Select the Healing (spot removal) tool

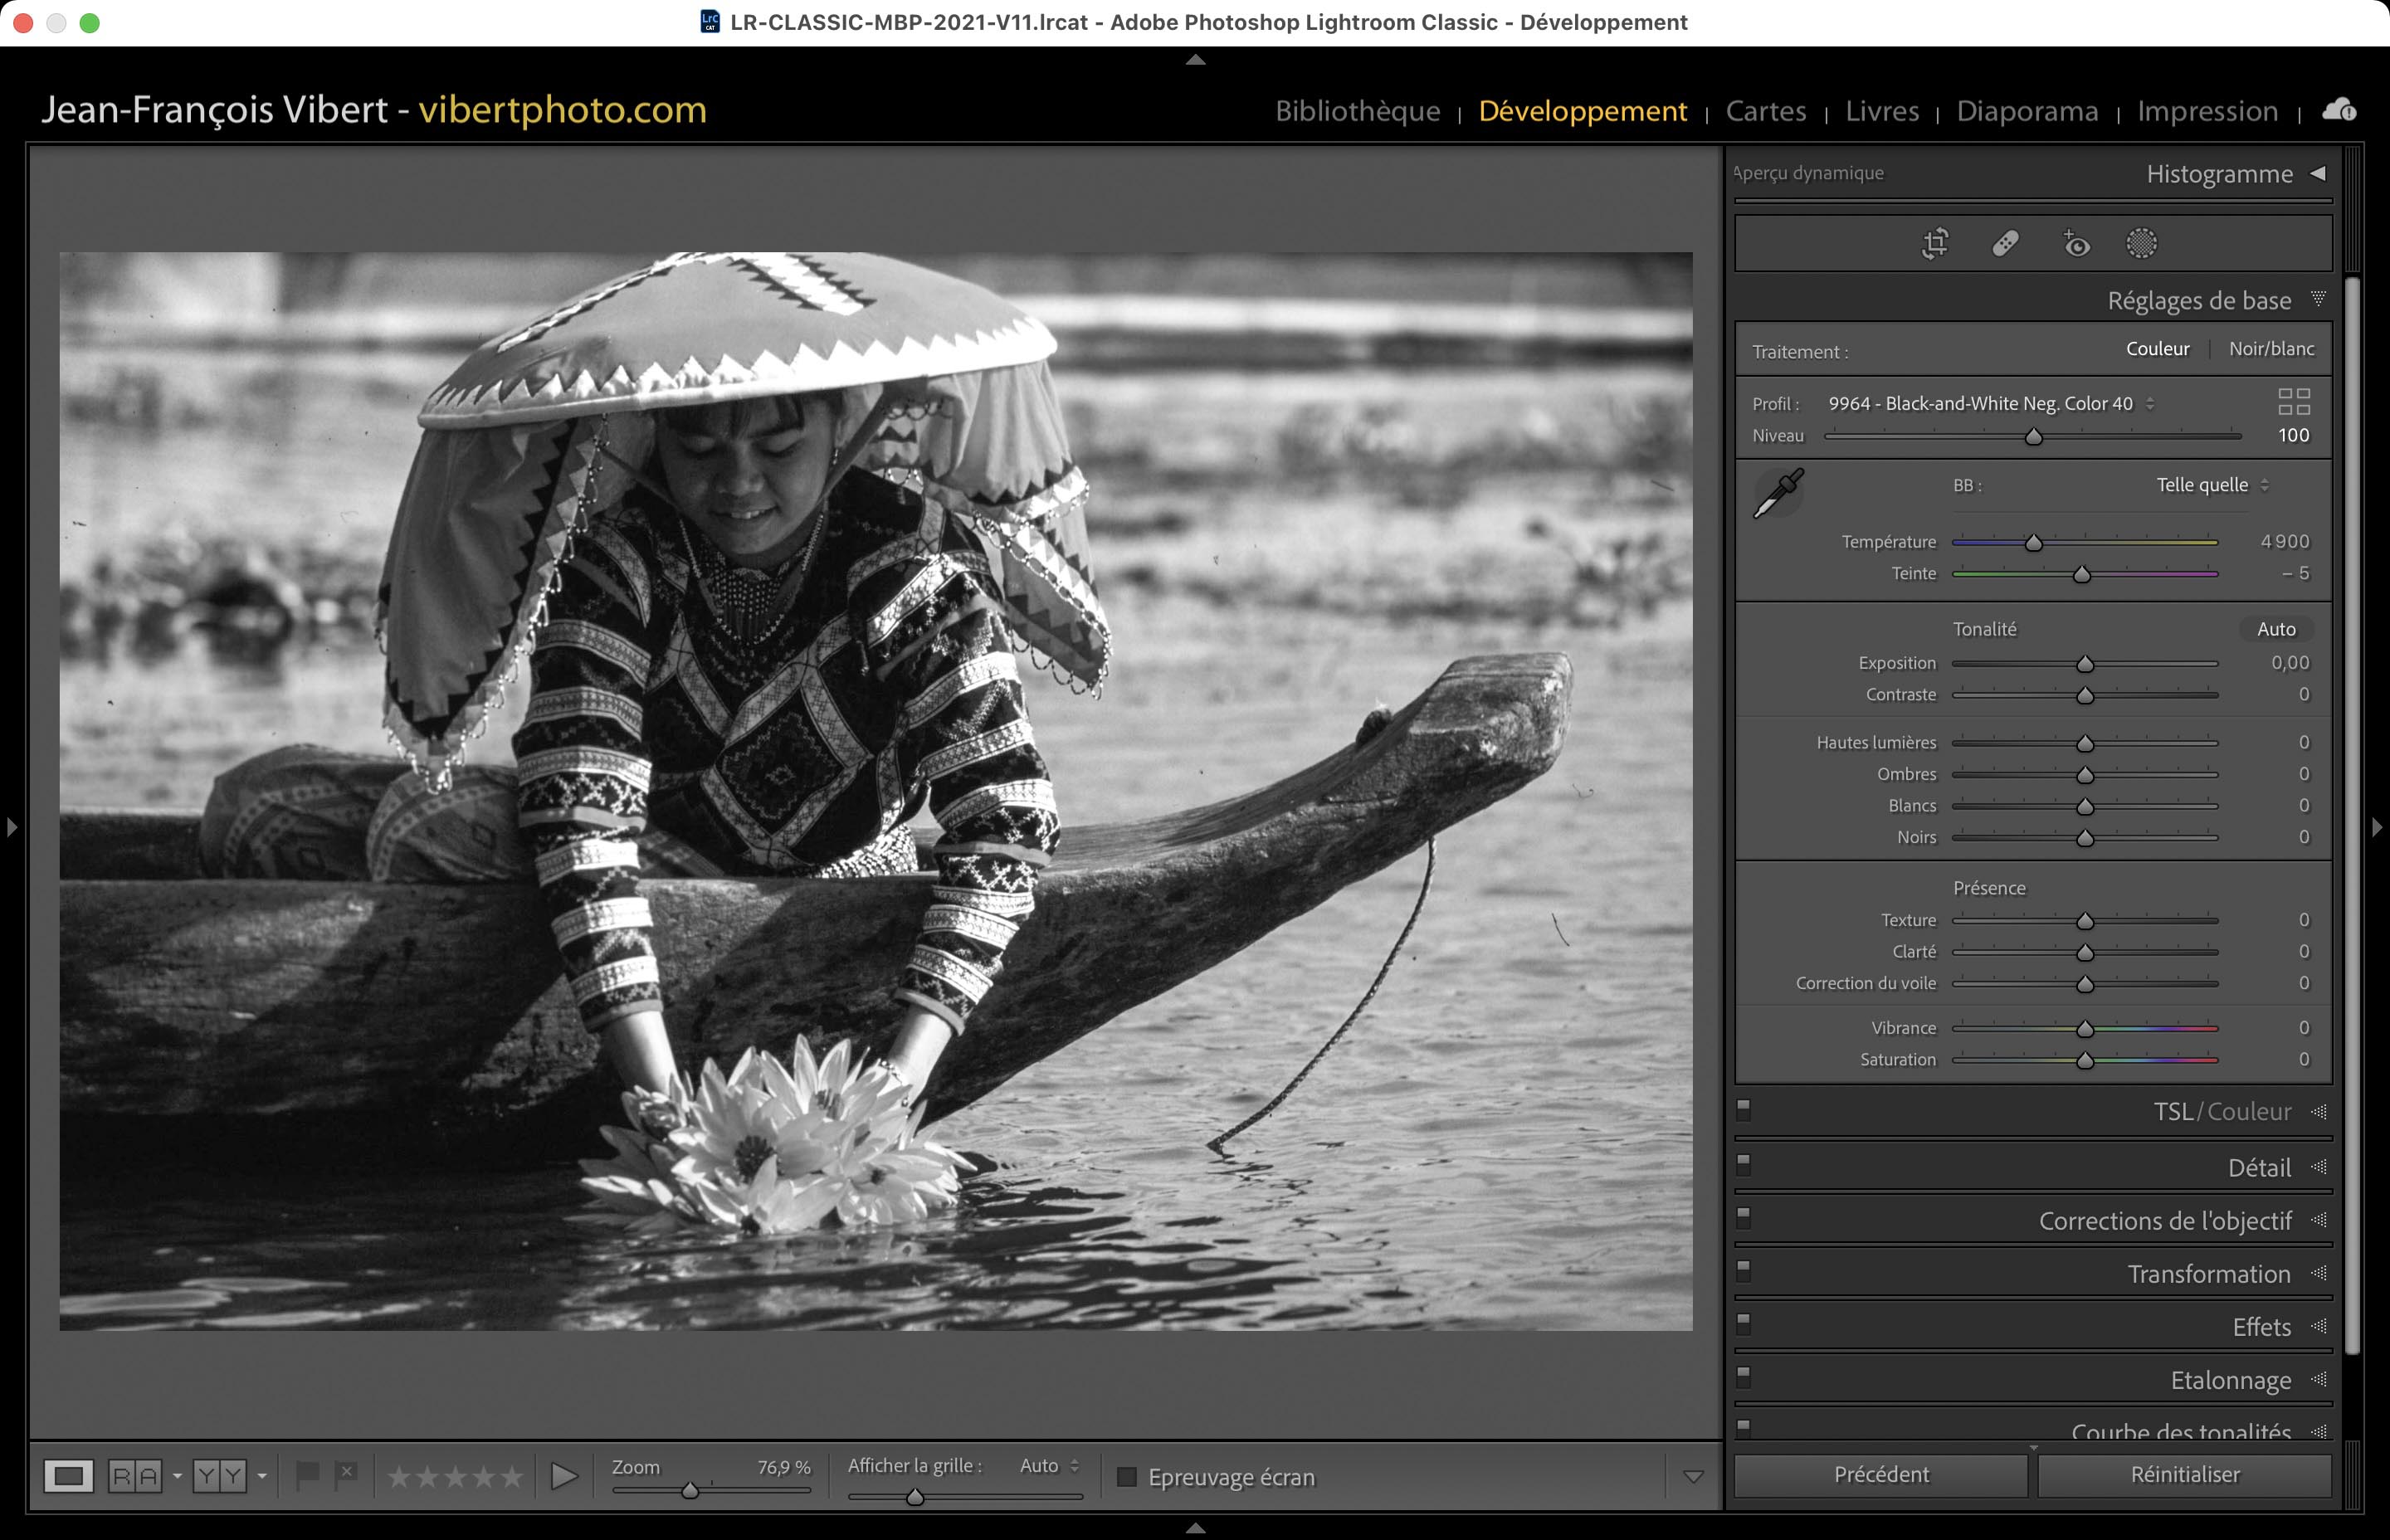(2005, 243)
